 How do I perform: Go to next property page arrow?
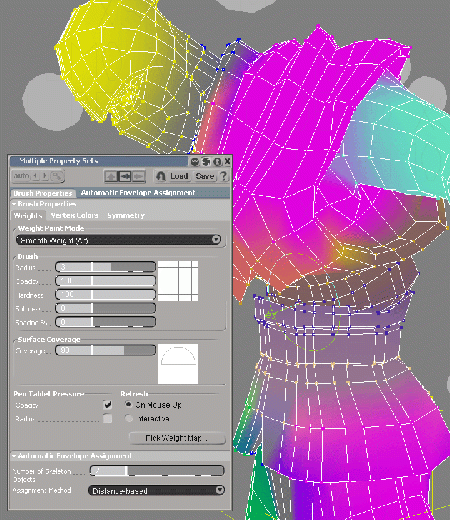pos(44,176)
